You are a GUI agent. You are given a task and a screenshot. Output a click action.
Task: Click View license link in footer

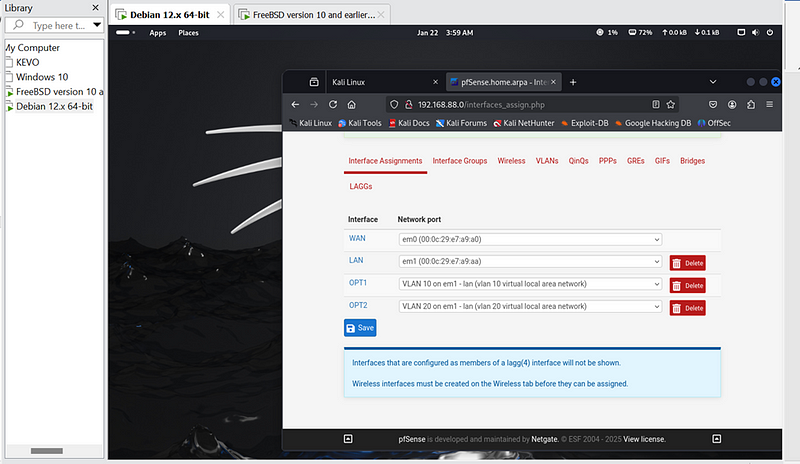click(x=644, y=439)
